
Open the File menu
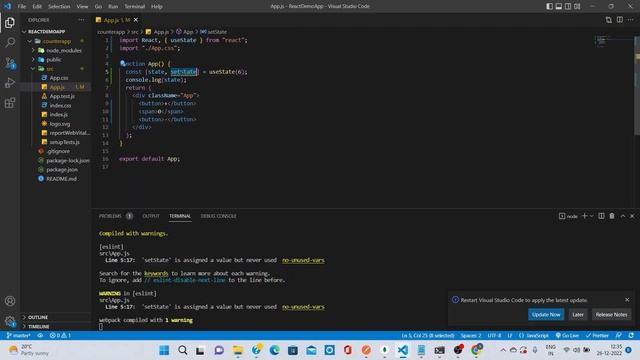[x=22, y=6]
